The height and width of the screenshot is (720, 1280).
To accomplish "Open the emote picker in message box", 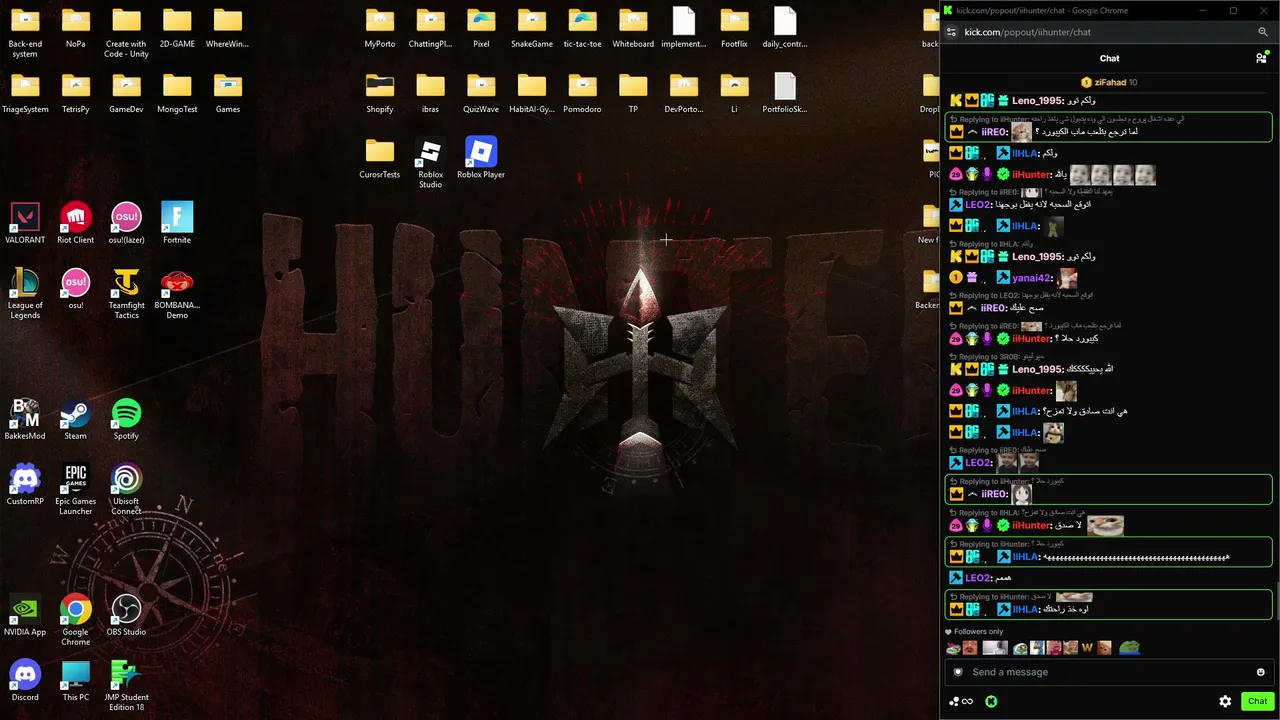I will (1260, 672).
